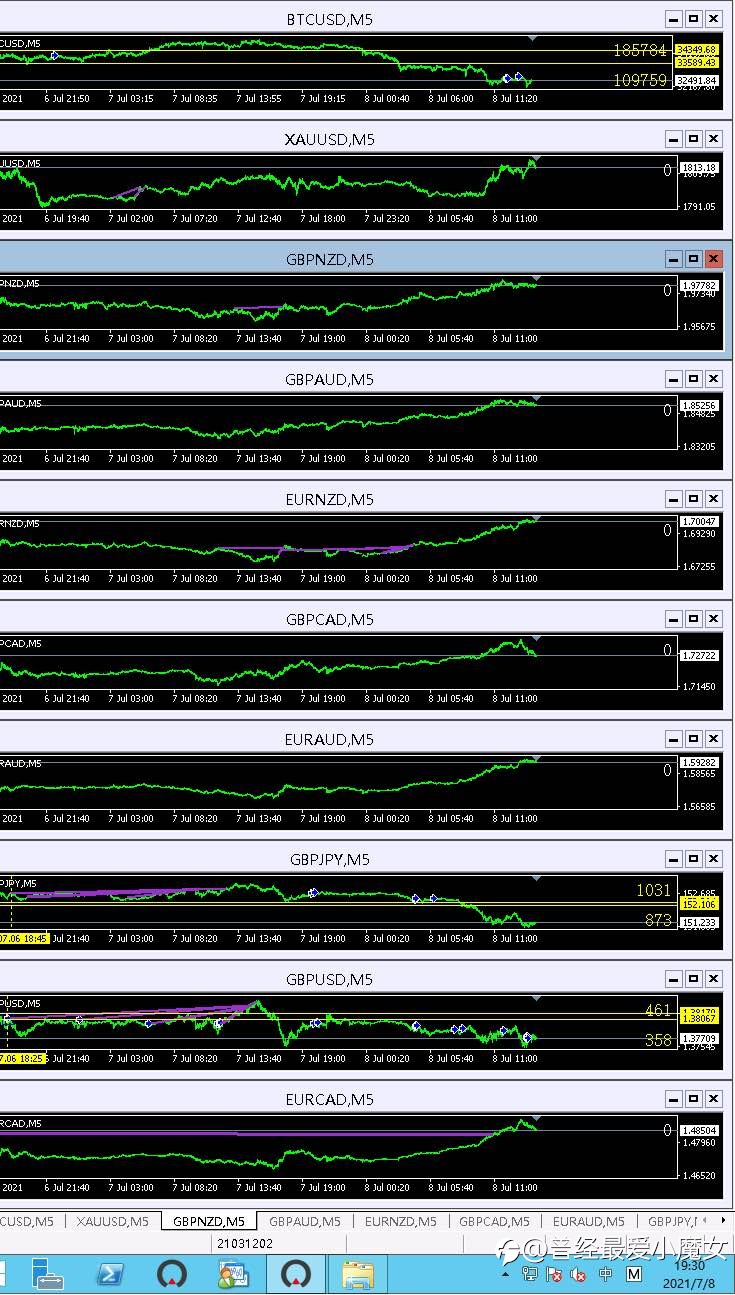Minimize the GBPJPY,M5 chart window
The width and height of the screenshot is (735, 1295).
tap(673, 859)
